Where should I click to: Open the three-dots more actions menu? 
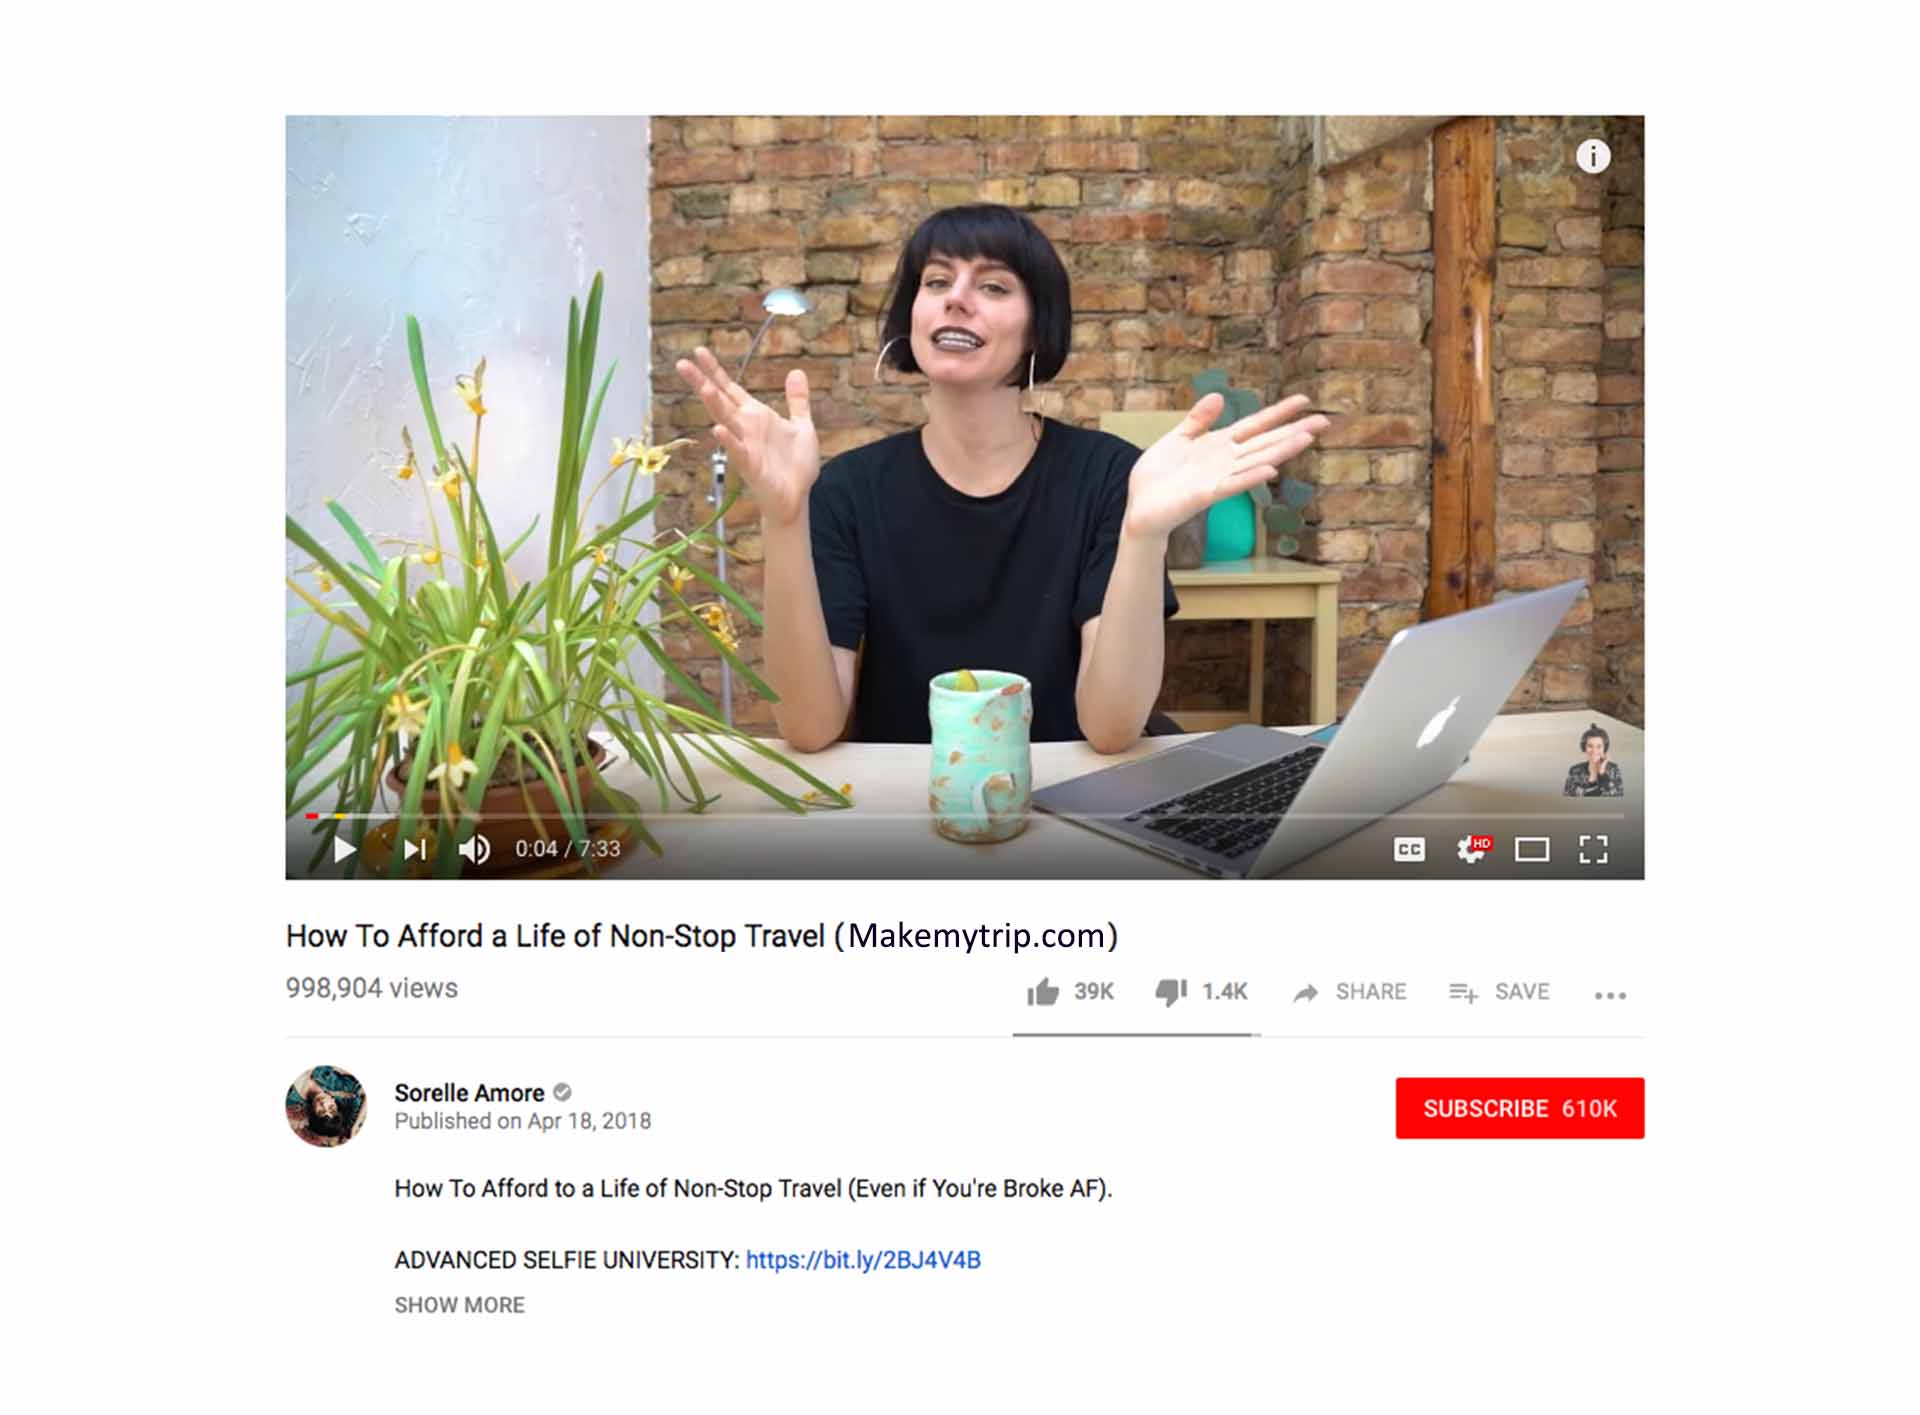pyautogui.click(x=1610, y=995)
